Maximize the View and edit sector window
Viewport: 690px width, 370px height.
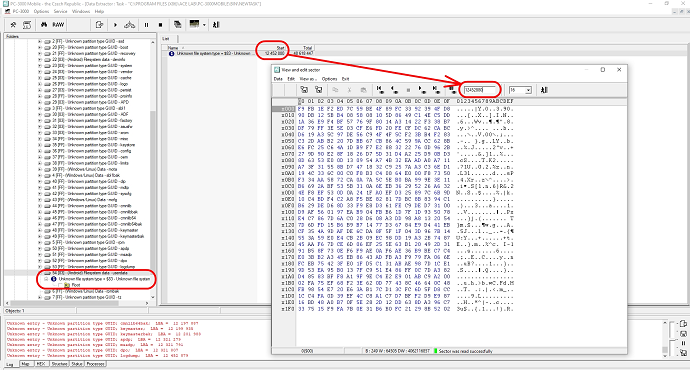pos(603,70)
